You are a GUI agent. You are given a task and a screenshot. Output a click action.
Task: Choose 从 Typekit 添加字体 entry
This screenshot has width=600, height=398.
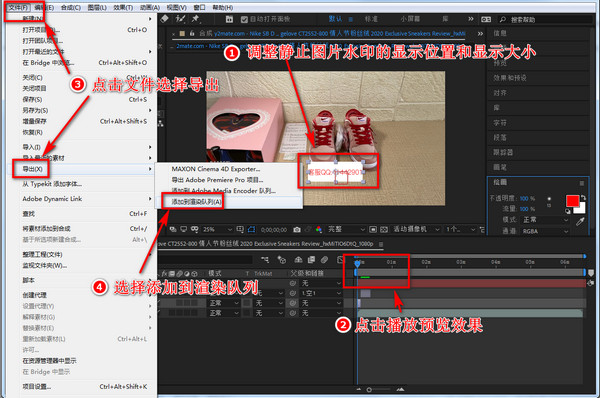tap(83, 184)
